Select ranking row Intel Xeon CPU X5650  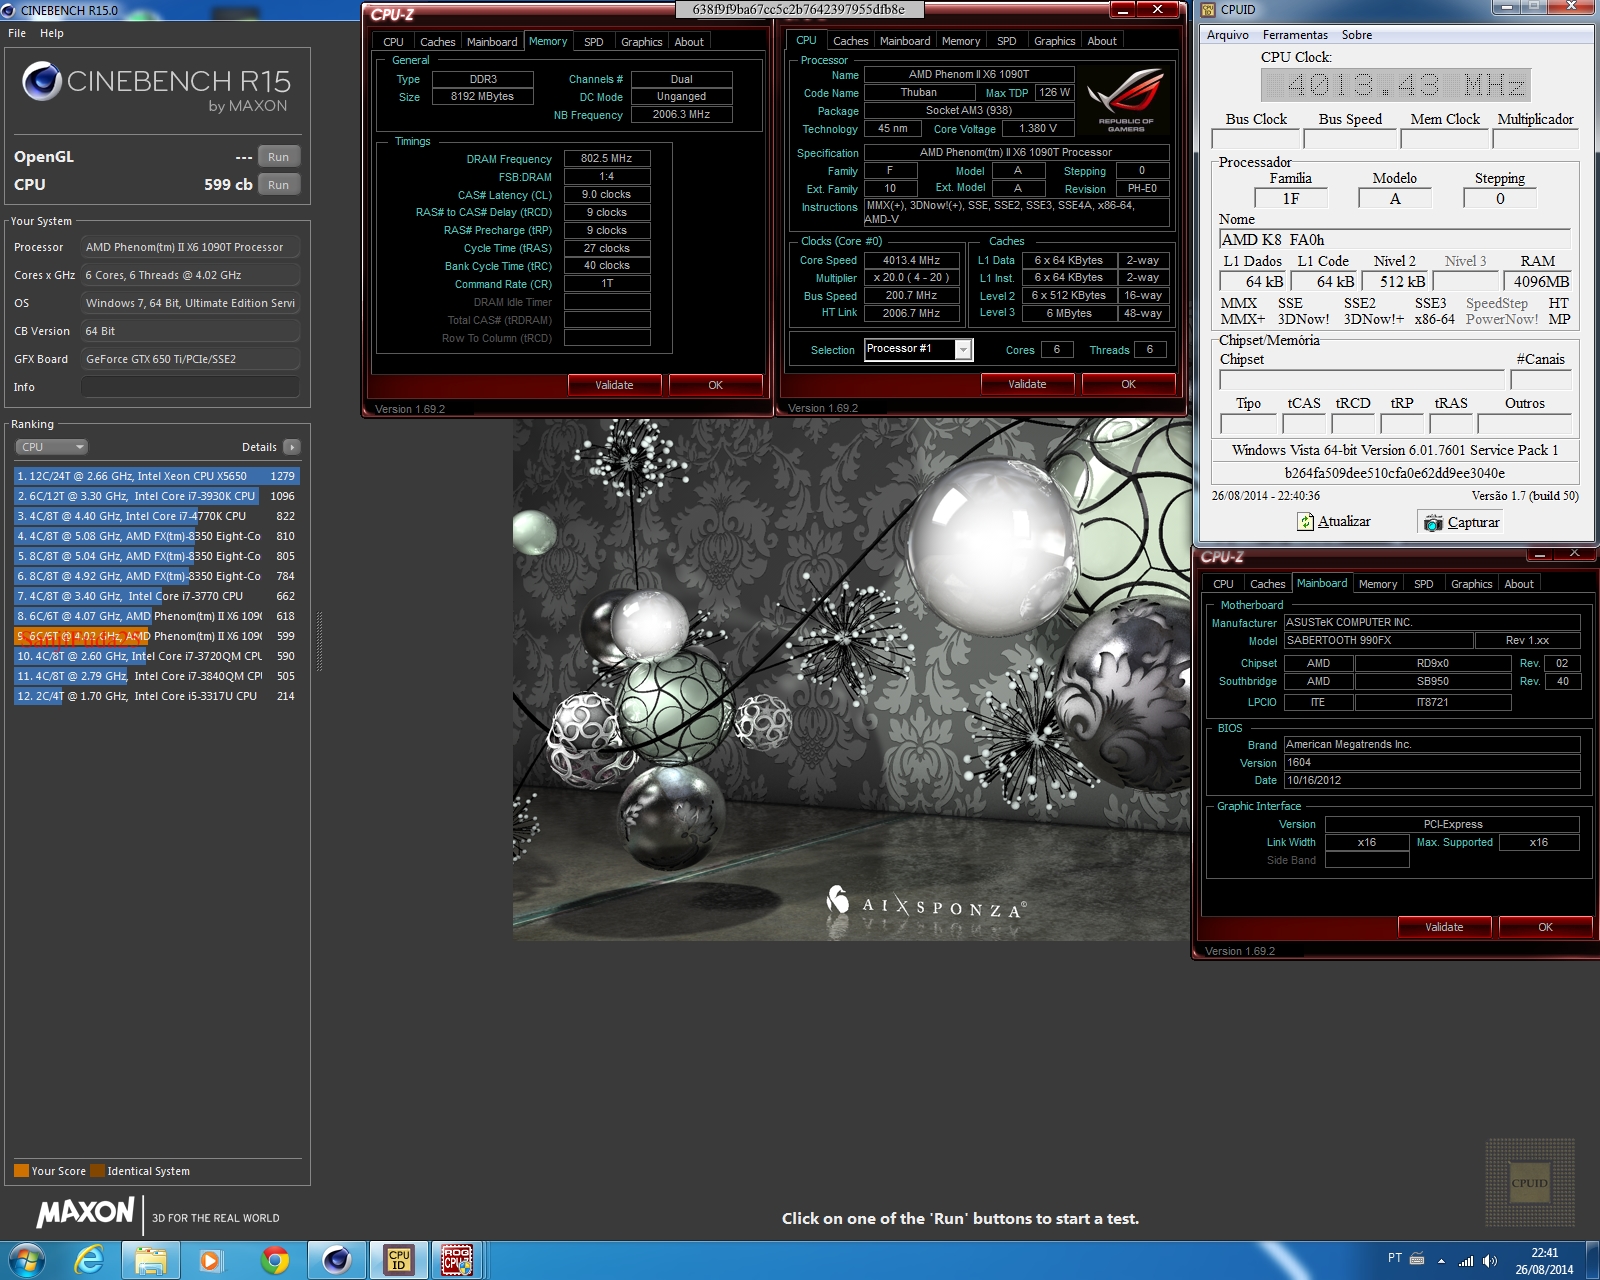[157, 476]
